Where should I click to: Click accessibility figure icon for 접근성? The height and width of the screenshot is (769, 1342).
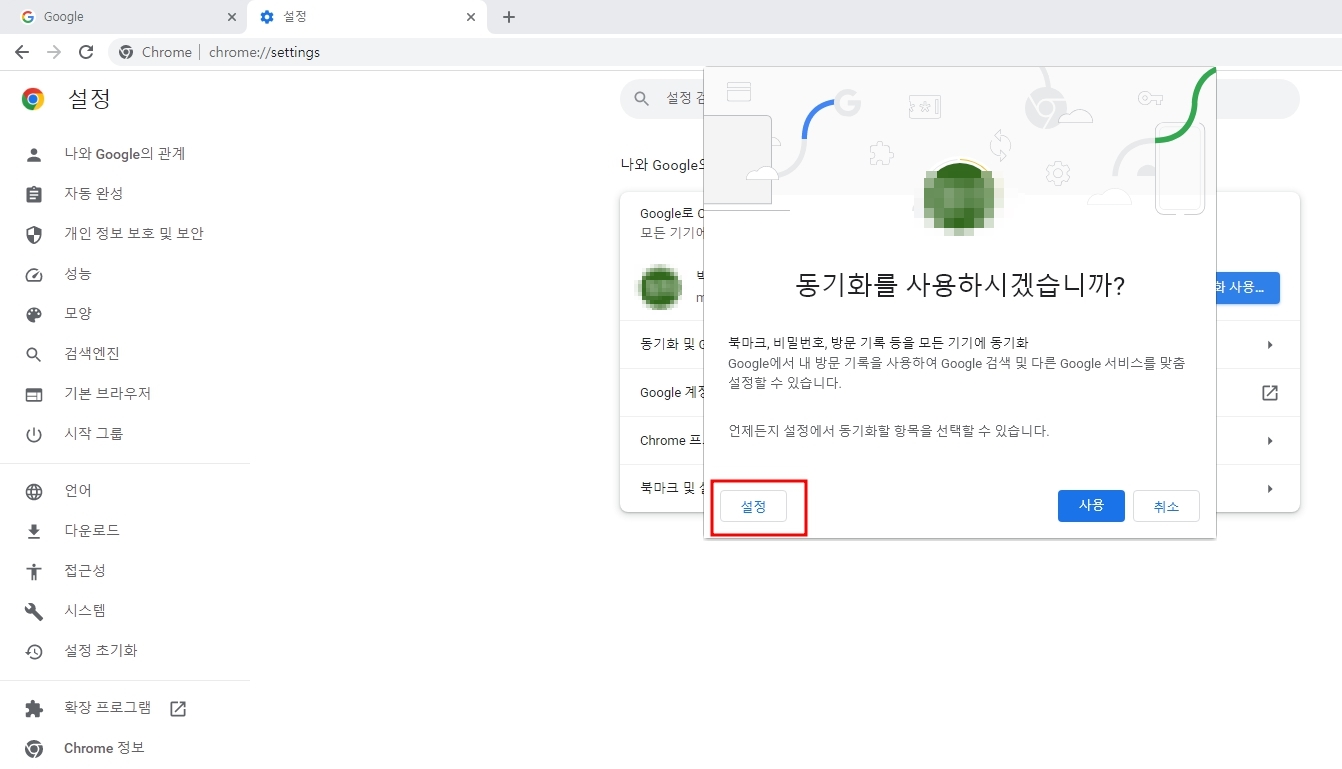[x=34, y=571]
